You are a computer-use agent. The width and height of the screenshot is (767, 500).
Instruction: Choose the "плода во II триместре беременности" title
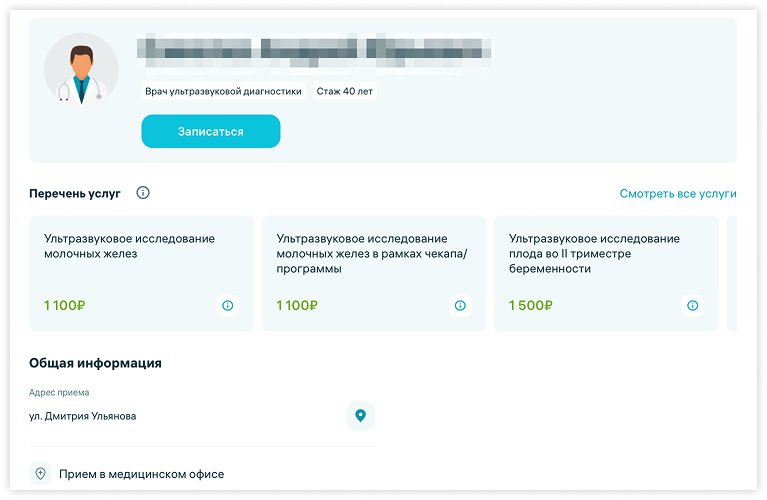[594, 254]
